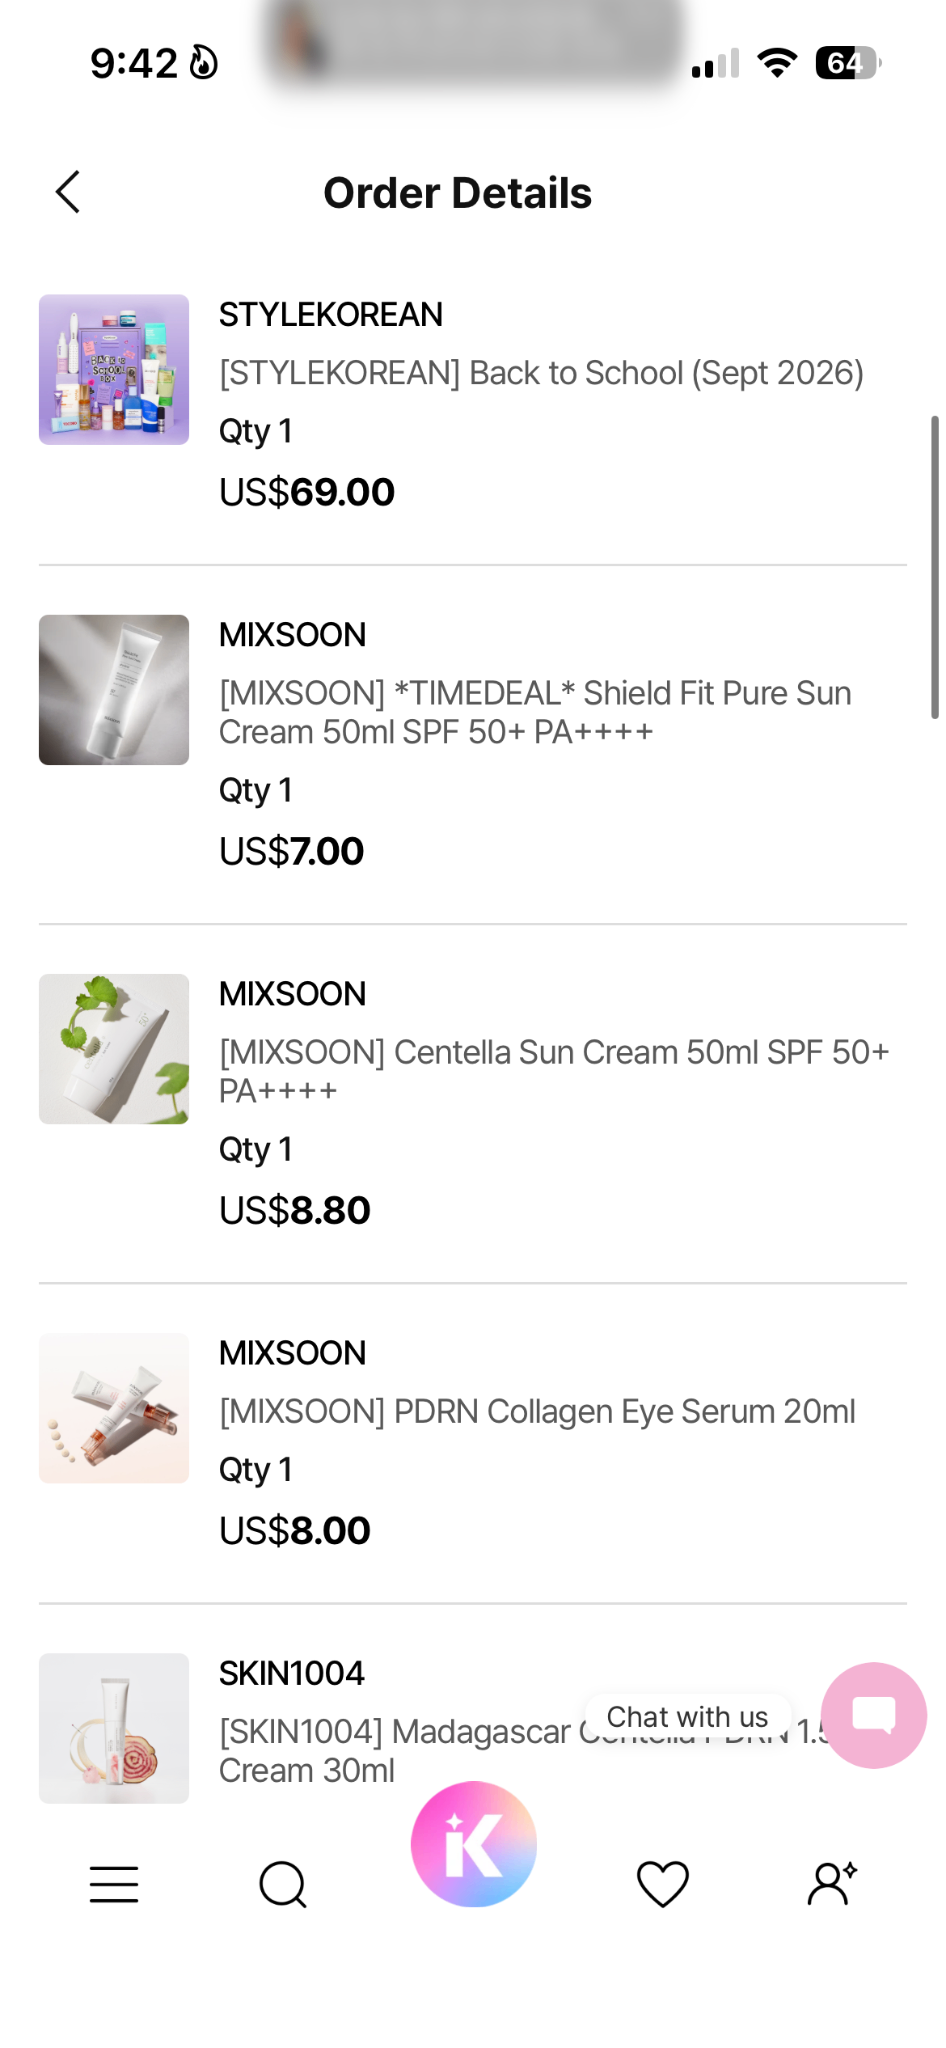Click the "Chat with us" label
Screen dimensions: 946x2048
pyautogui.click(x=688, y=1717)
